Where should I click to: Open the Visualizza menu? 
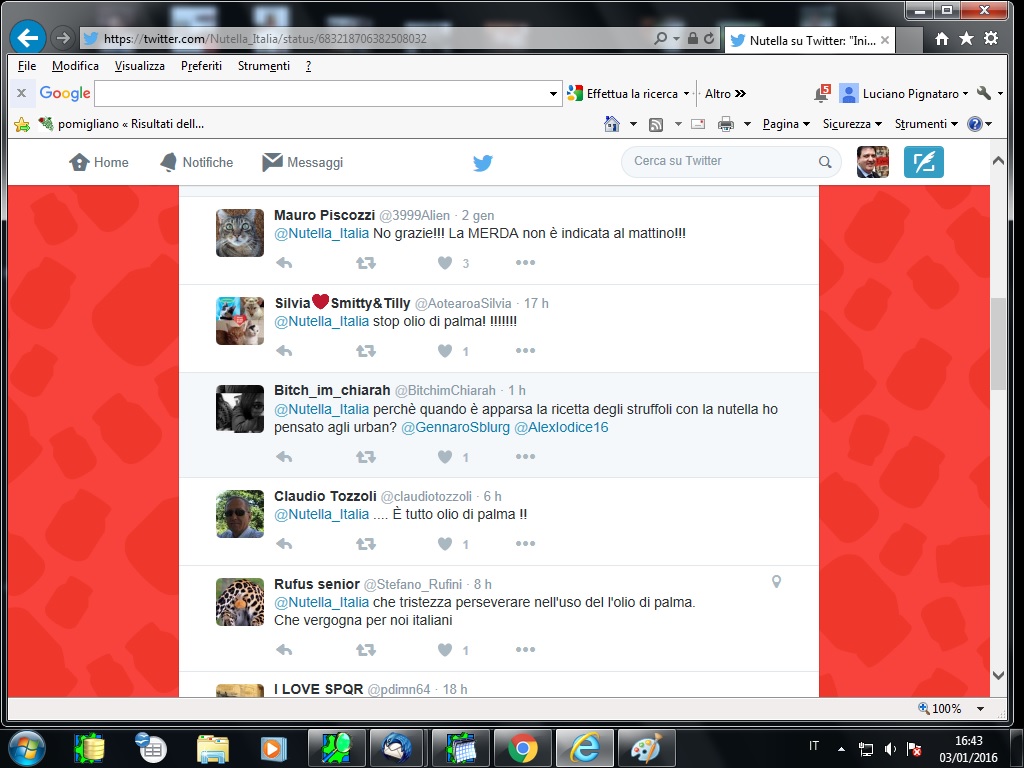pos(139,66)
